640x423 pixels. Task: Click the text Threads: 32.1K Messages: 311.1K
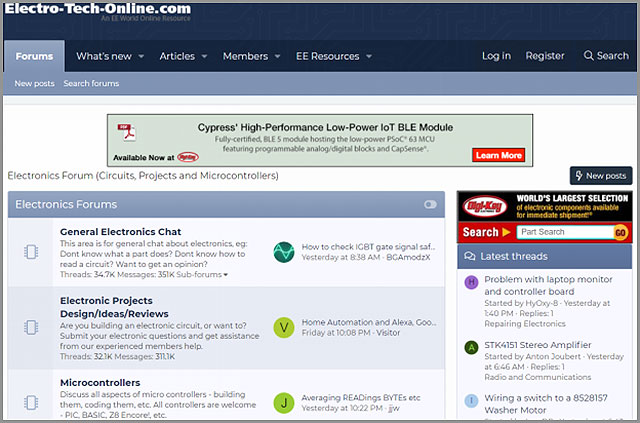(118, 356)
